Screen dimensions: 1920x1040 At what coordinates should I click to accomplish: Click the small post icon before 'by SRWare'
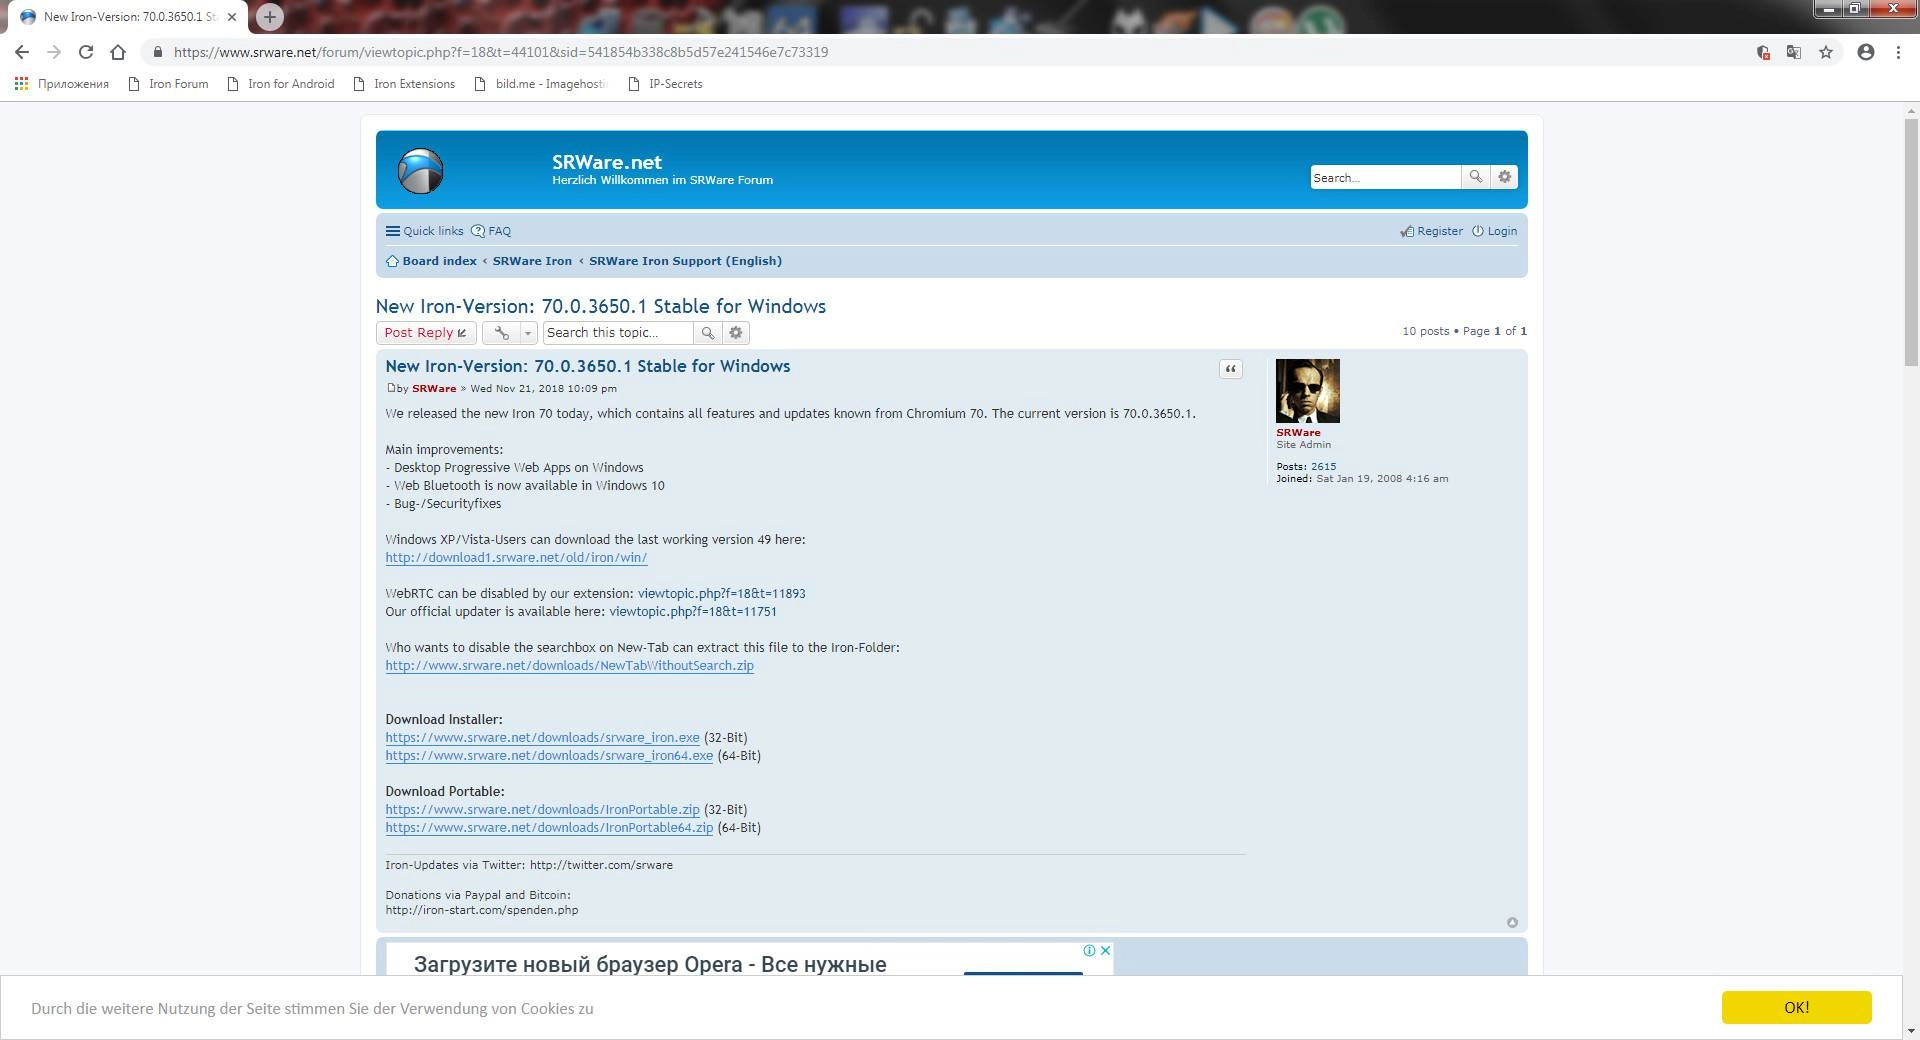391,388
